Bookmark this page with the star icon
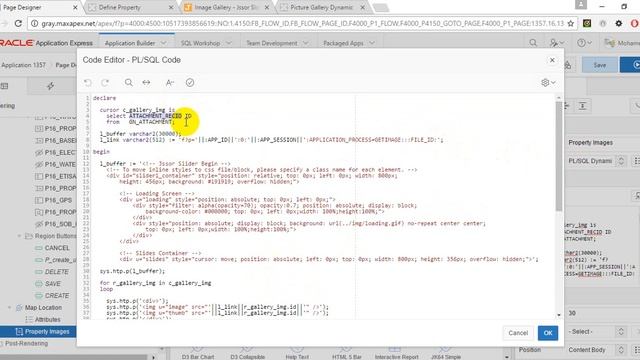The width and height of the screenshot is (640, 360). coord(571,24)
